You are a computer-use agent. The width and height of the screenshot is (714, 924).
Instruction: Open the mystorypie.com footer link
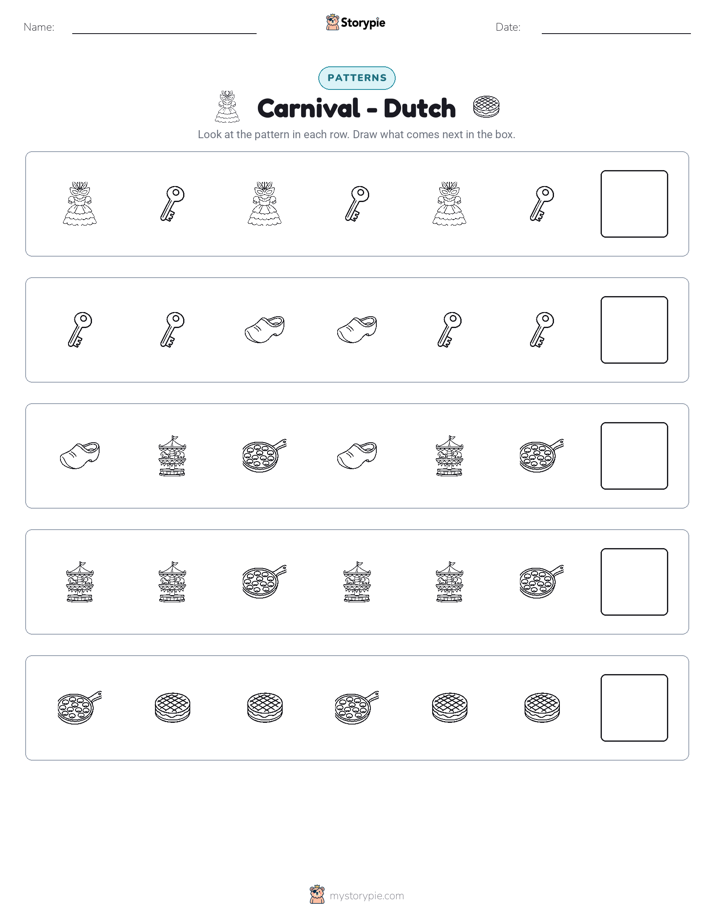tap(366, 896)
